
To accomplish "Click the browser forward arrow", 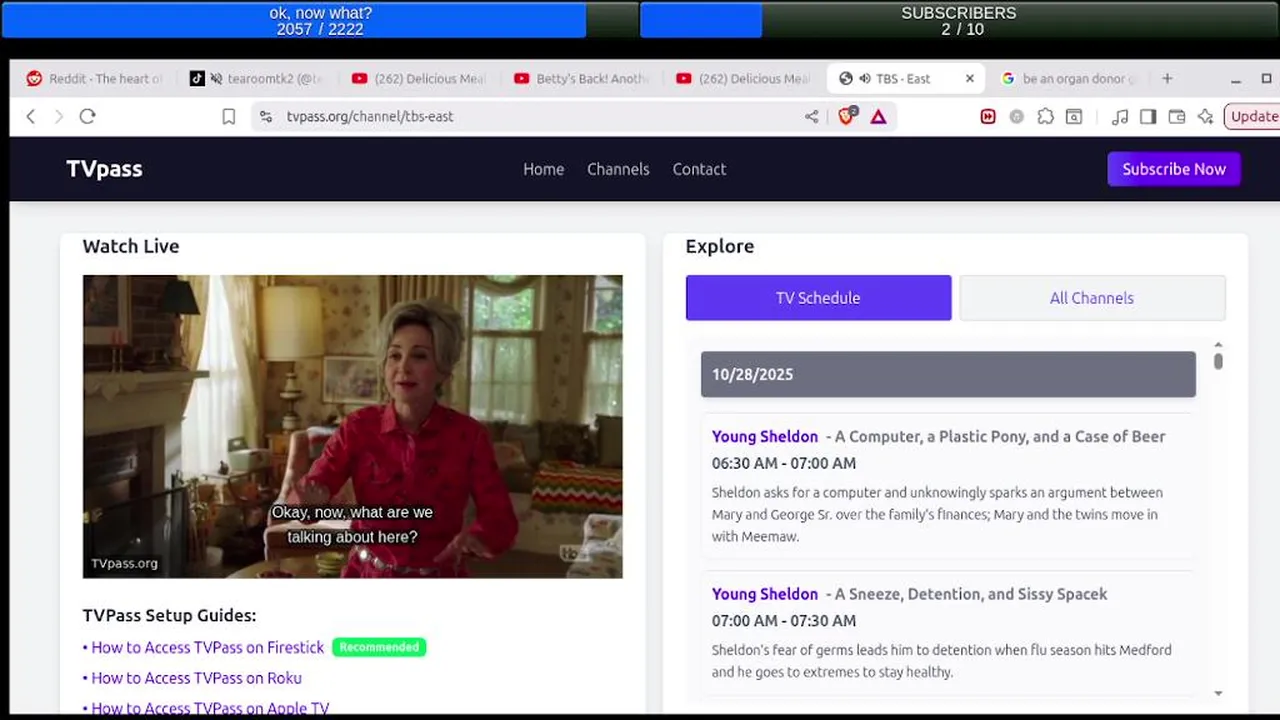I will (x=58, y=117).
